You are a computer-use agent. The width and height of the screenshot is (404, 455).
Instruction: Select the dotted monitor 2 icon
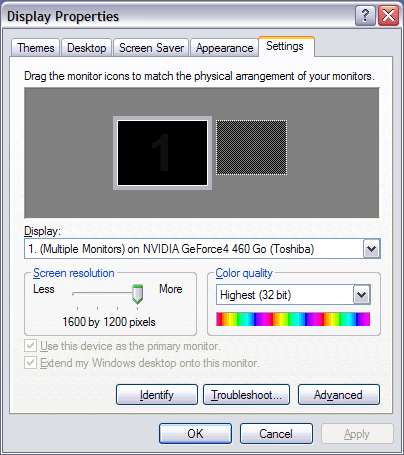tap(251, 147)
